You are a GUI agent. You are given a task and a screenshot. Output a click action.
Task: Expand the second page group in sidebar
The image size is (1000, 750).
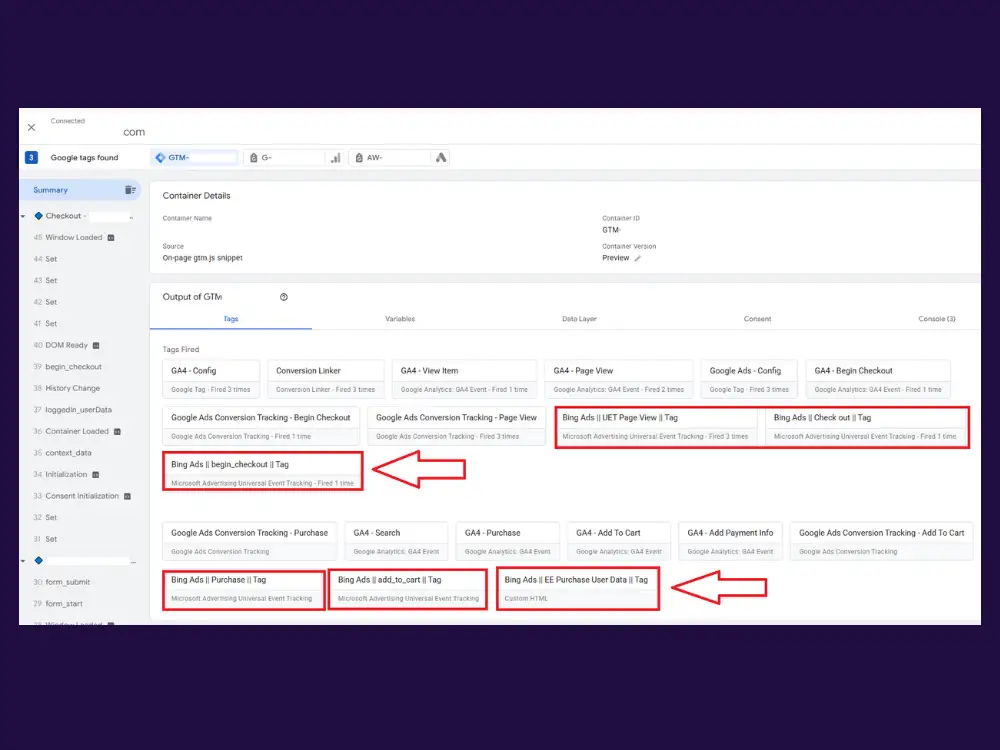[23, 561]
